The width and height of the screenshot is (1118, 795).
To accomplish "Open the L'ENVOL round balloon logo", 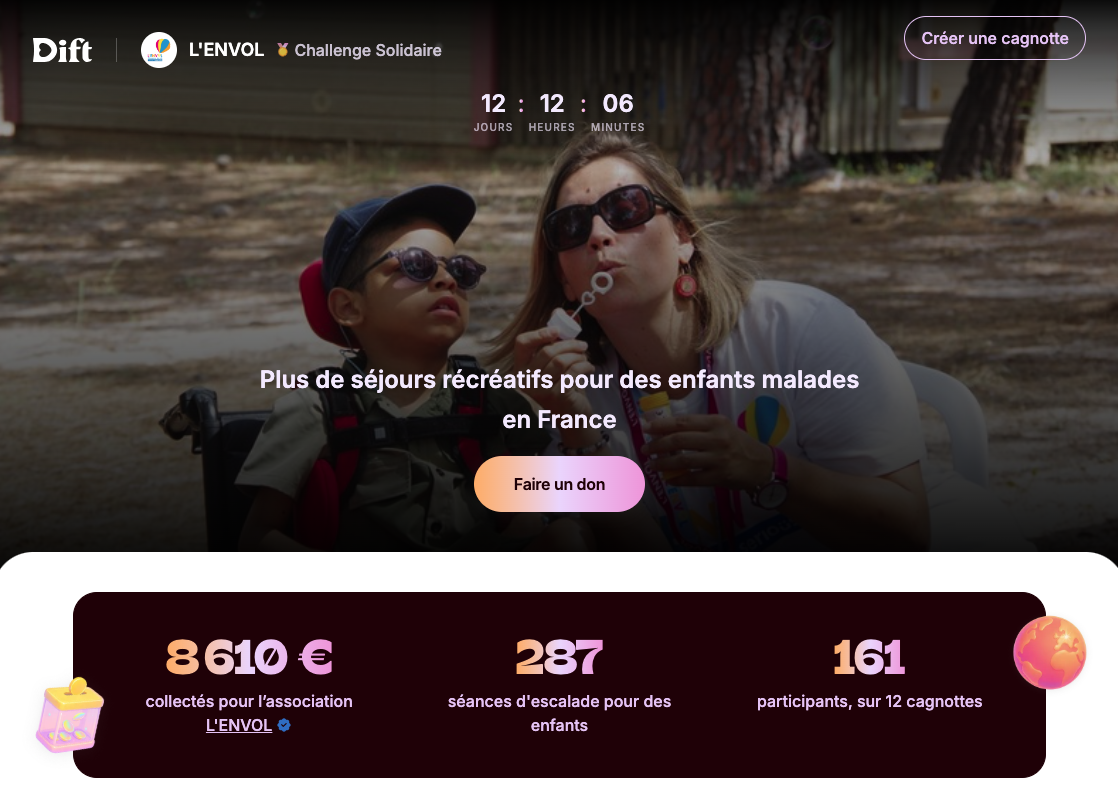I will [159, 50].
